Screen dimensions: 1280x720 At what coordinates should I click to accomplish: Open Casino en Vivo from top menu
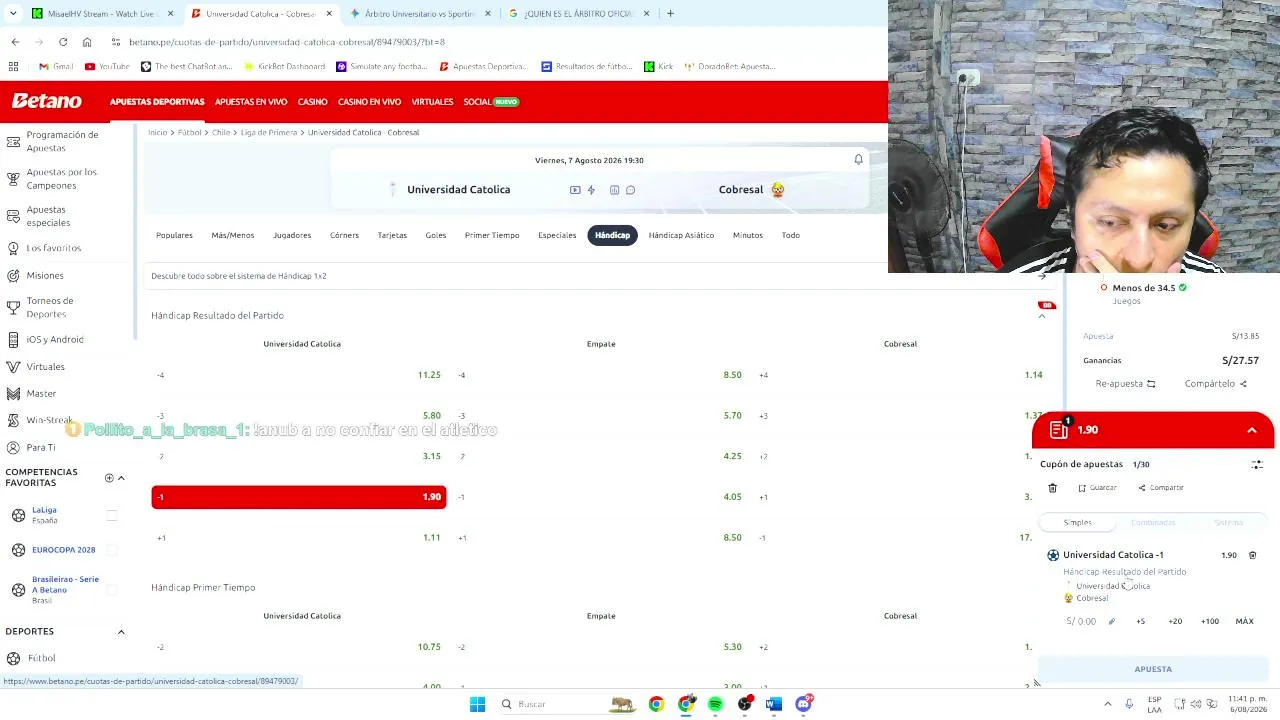click(x=369, y=102)
